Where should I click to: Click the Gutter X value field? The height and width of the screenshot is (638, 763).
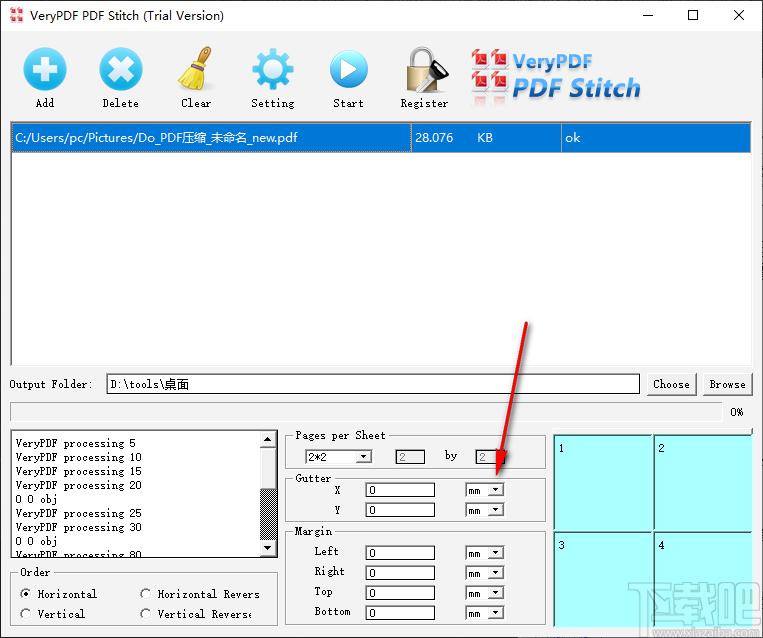(x=400, y=490)
